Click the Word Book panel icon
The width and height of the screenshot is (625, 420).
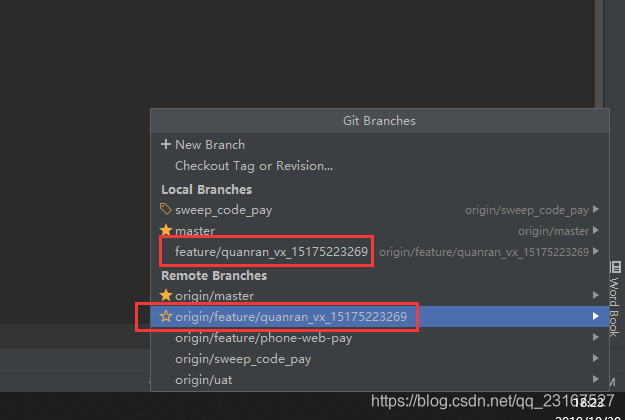tap(616, 267)
